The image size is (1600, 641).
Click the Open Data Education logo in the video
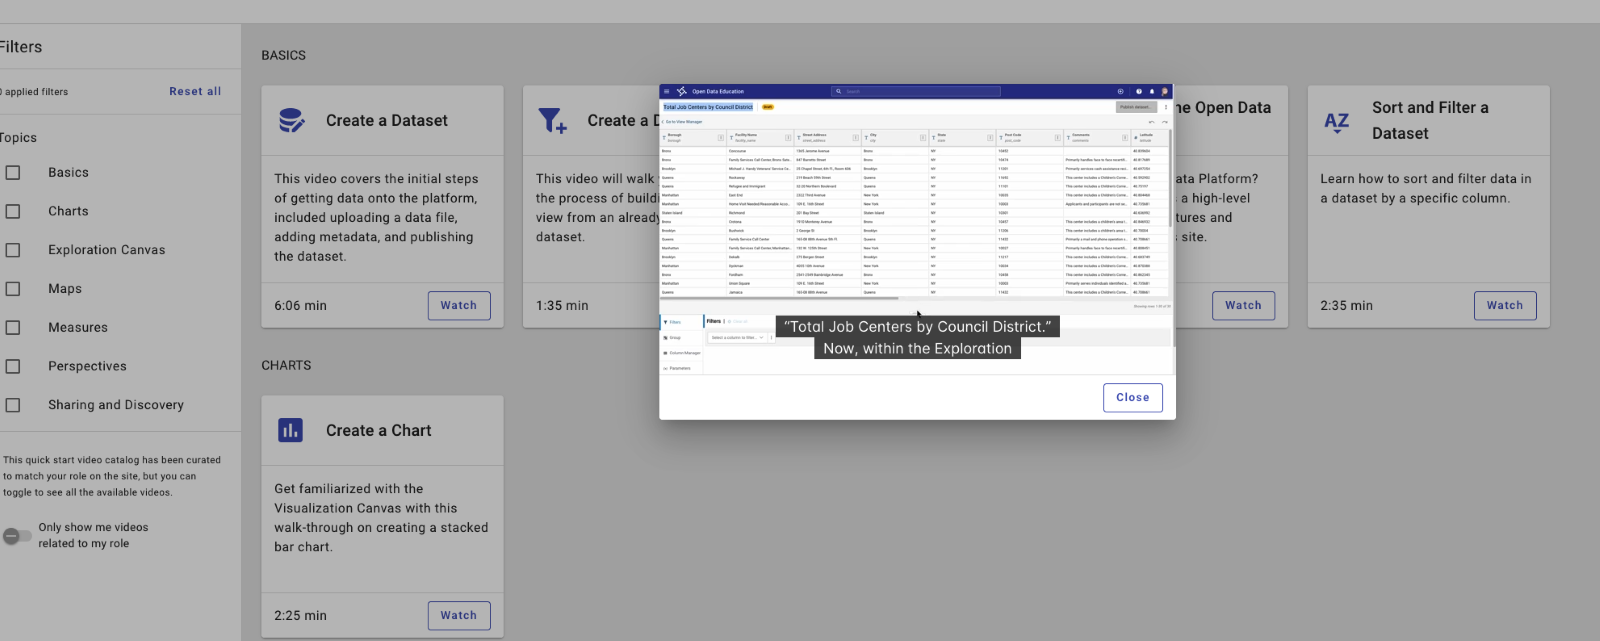[682, 91]
